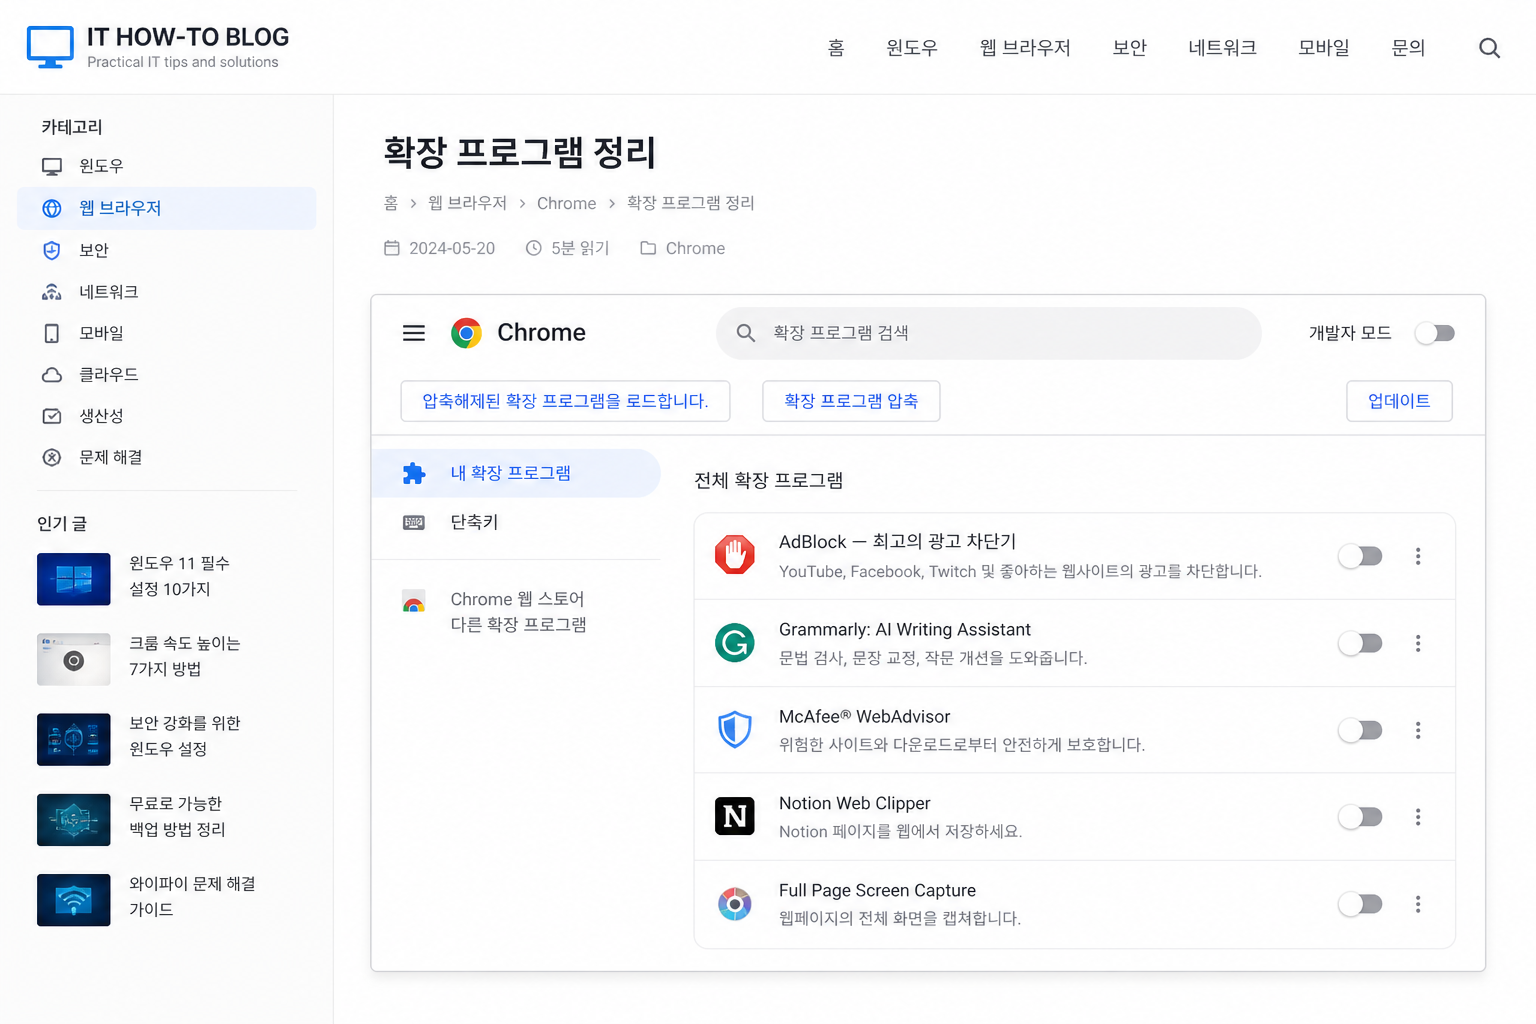The height and width of the screenshot is (1024, 1536).
Task: Open more options for AdBlock
Action: click(1418, 556)
